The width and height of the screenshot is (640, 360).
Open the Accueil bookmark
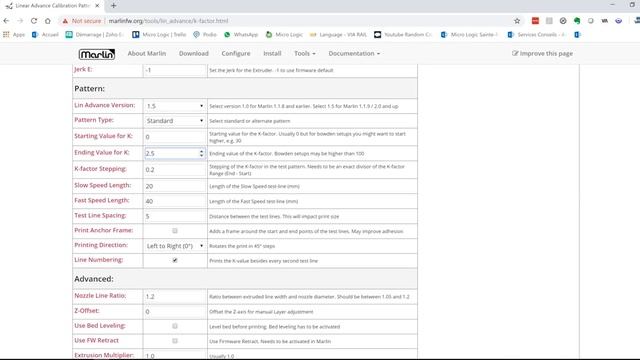[45, 35]
